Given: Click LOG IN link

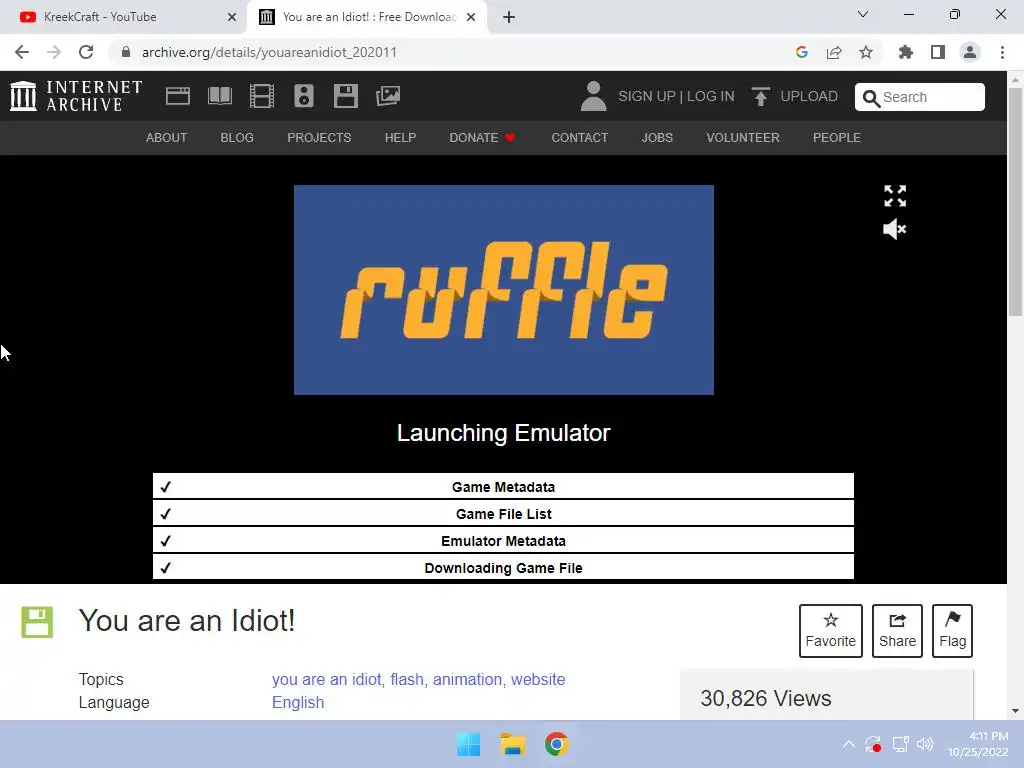Looking at the screenshot, I should tap(711, 96).
